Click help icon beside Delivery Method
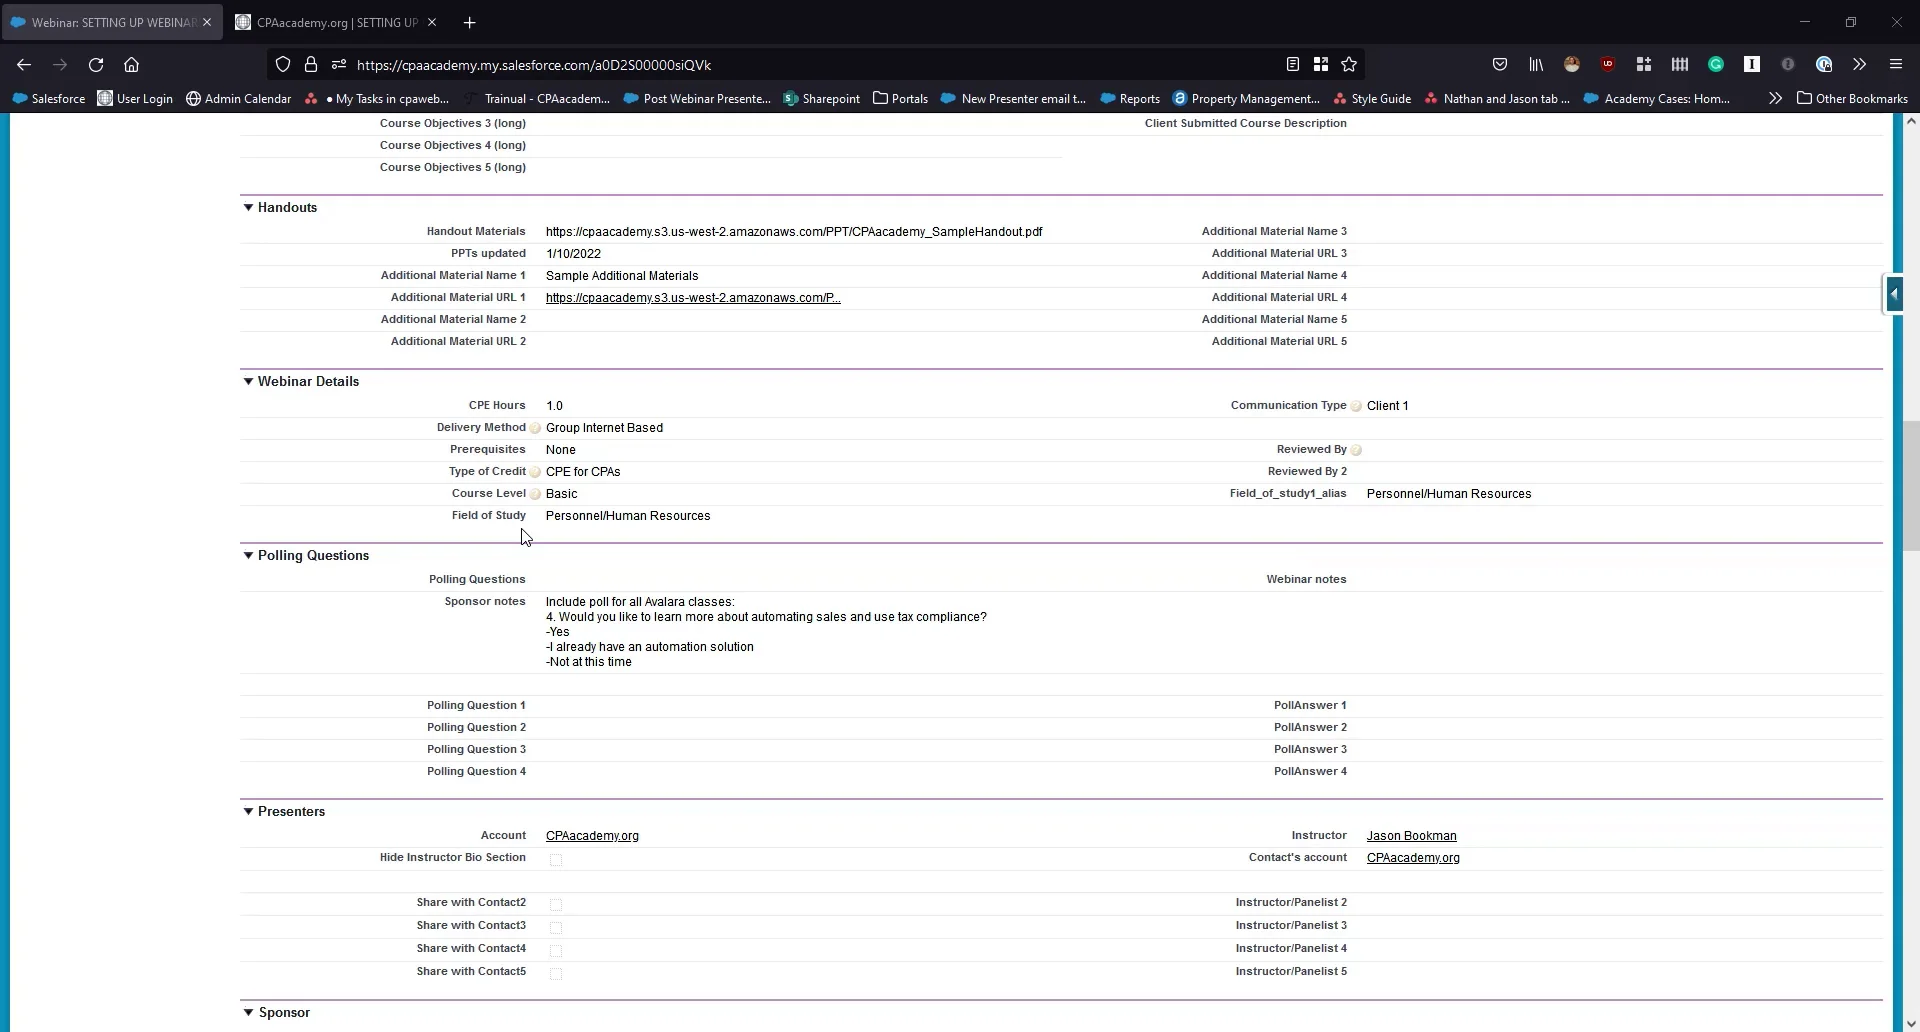The height and width of the screenshot is (1032, 1920). (535, 428)
